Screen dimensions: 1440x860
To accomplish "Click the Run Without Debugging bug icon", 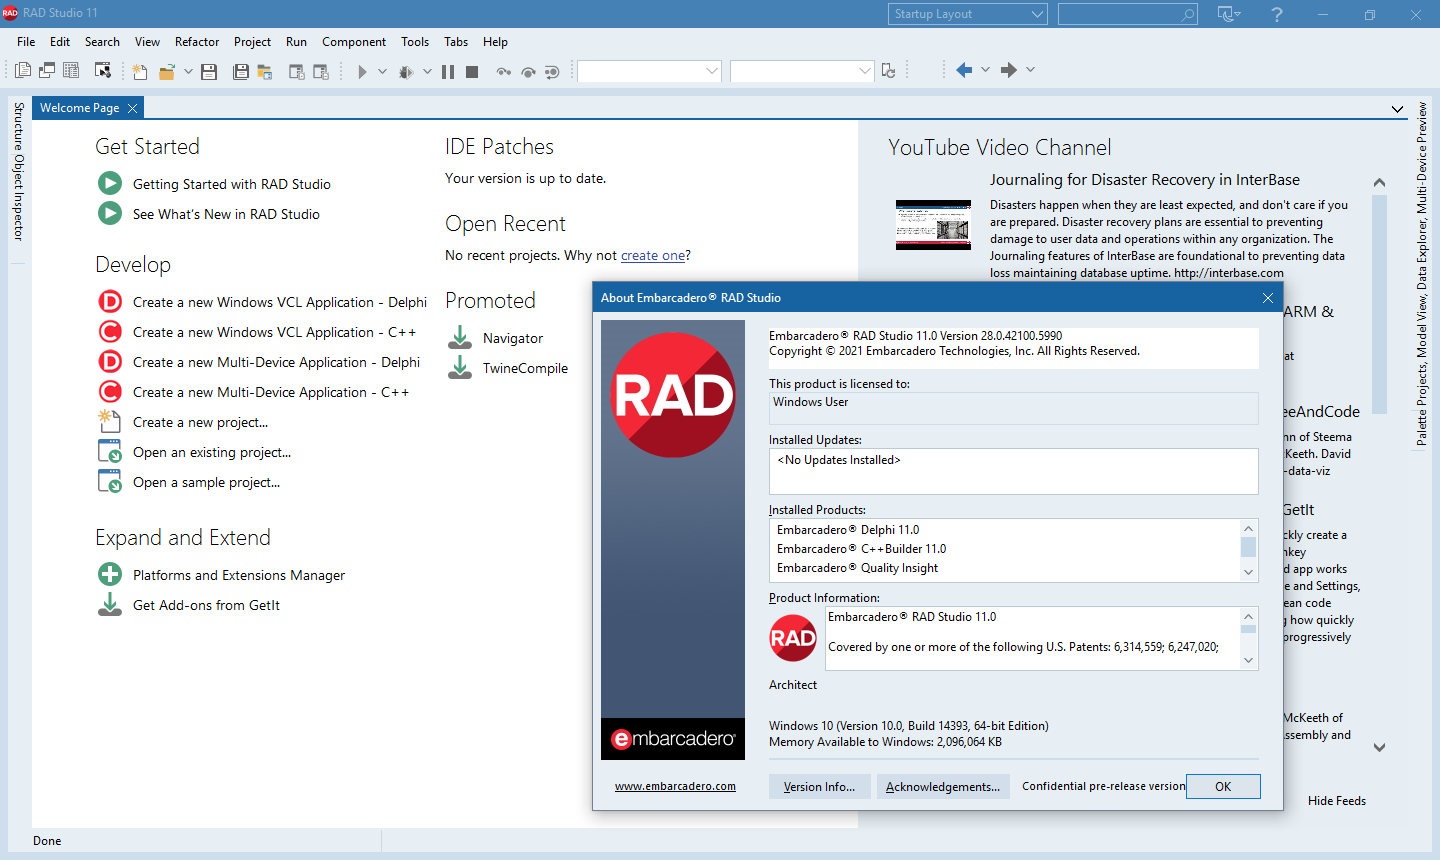I will point(405,71).
